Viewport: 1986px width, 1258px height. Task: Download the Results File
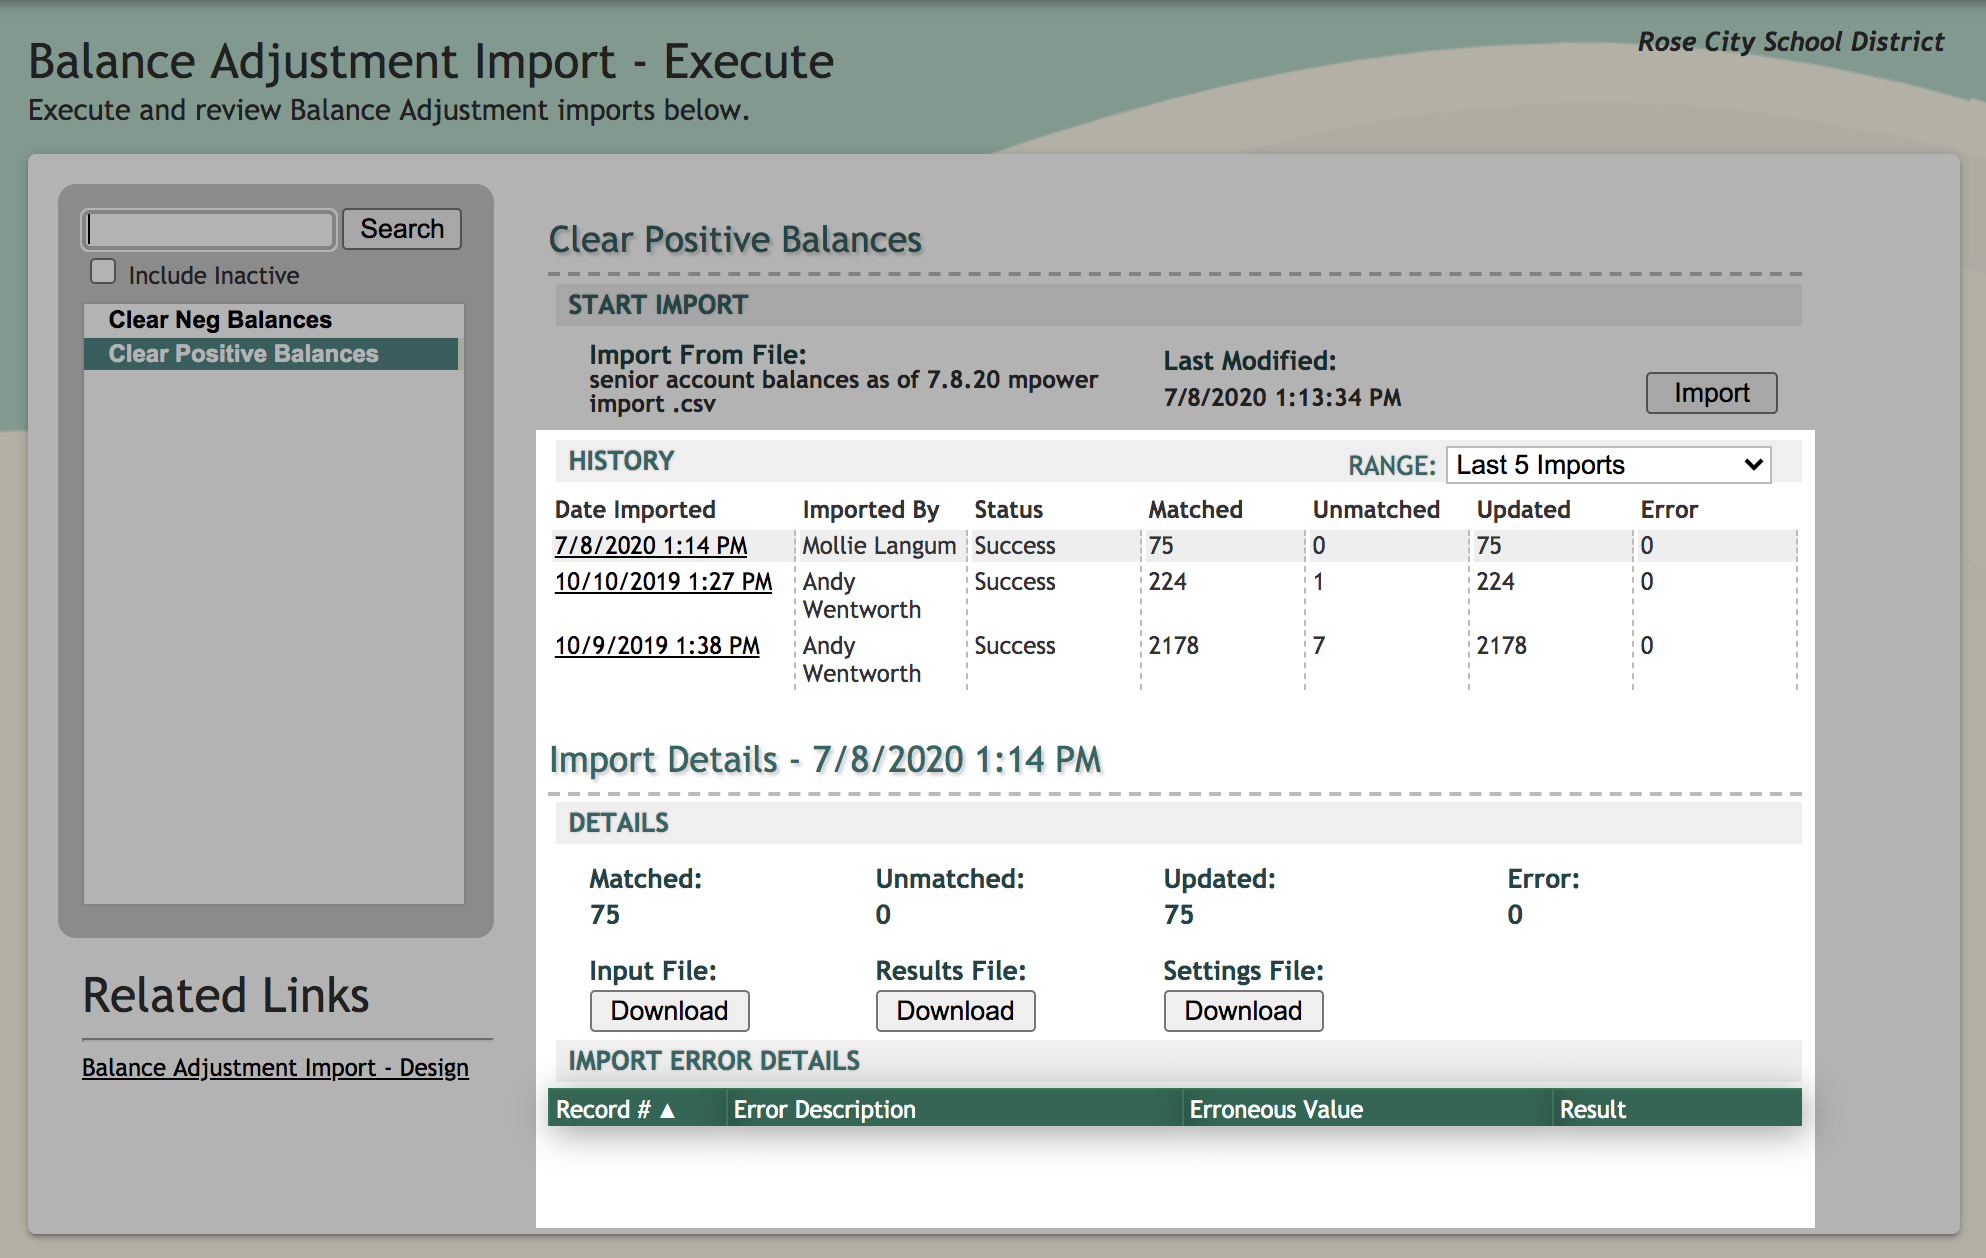(x=955, y=1011)
